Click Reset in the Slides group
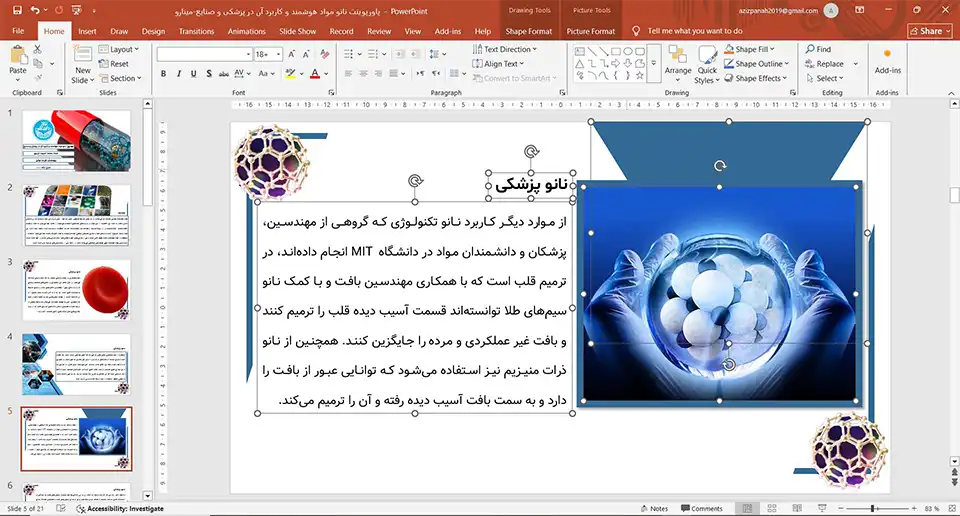Screen dimensions: 960x516 114,64
